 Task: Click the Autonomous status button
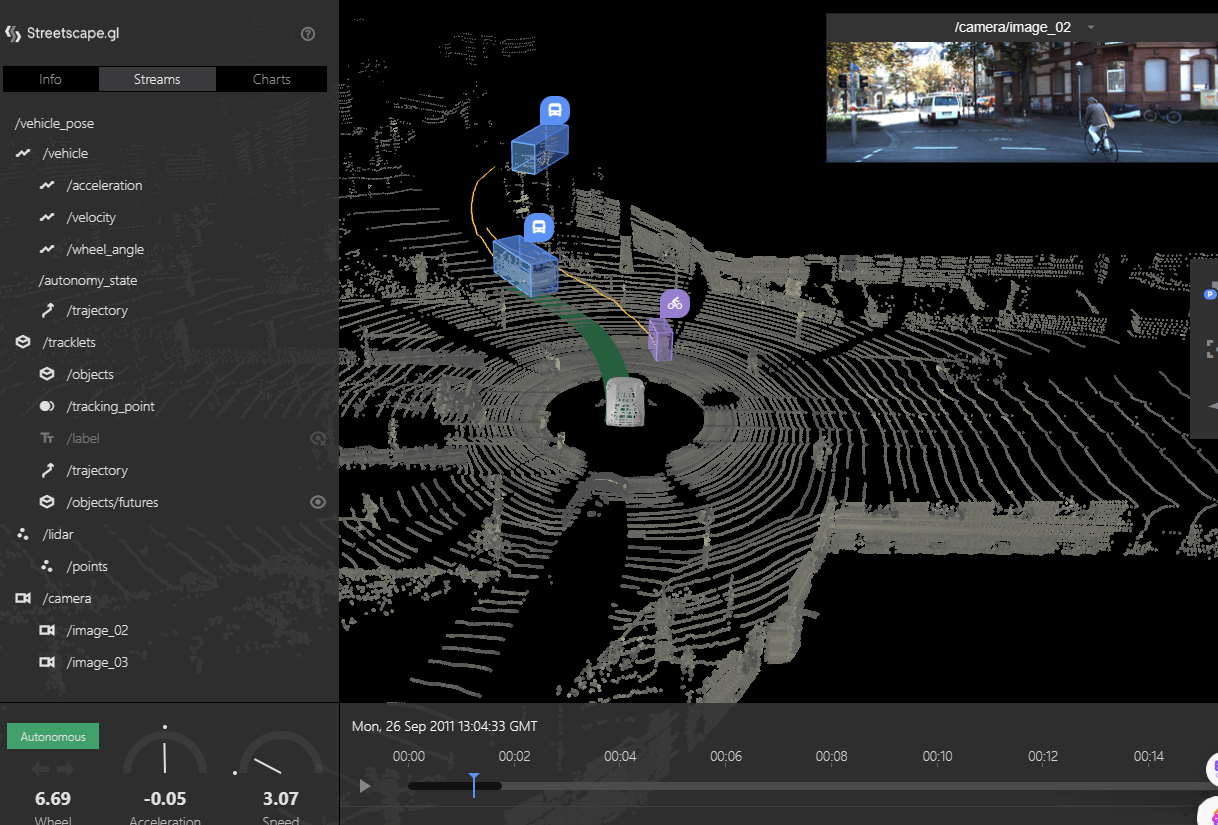point(53,736)
